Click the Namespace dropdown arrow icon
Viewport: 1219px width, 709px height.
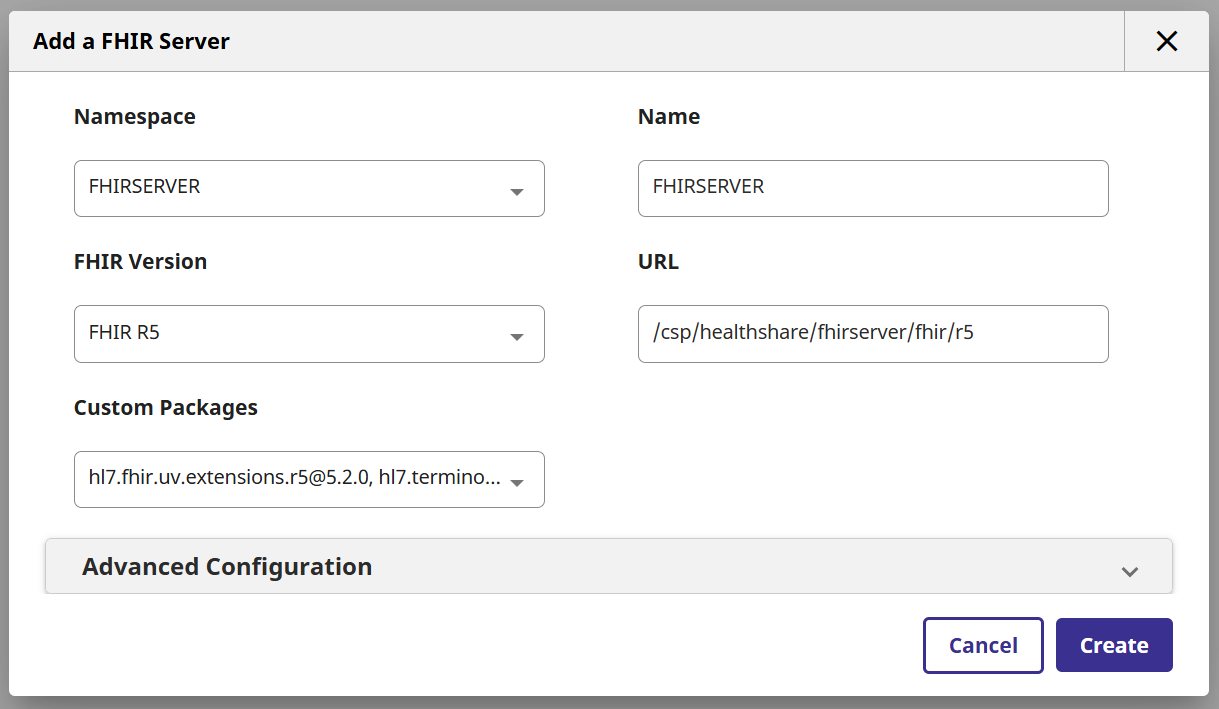[517, 191]
